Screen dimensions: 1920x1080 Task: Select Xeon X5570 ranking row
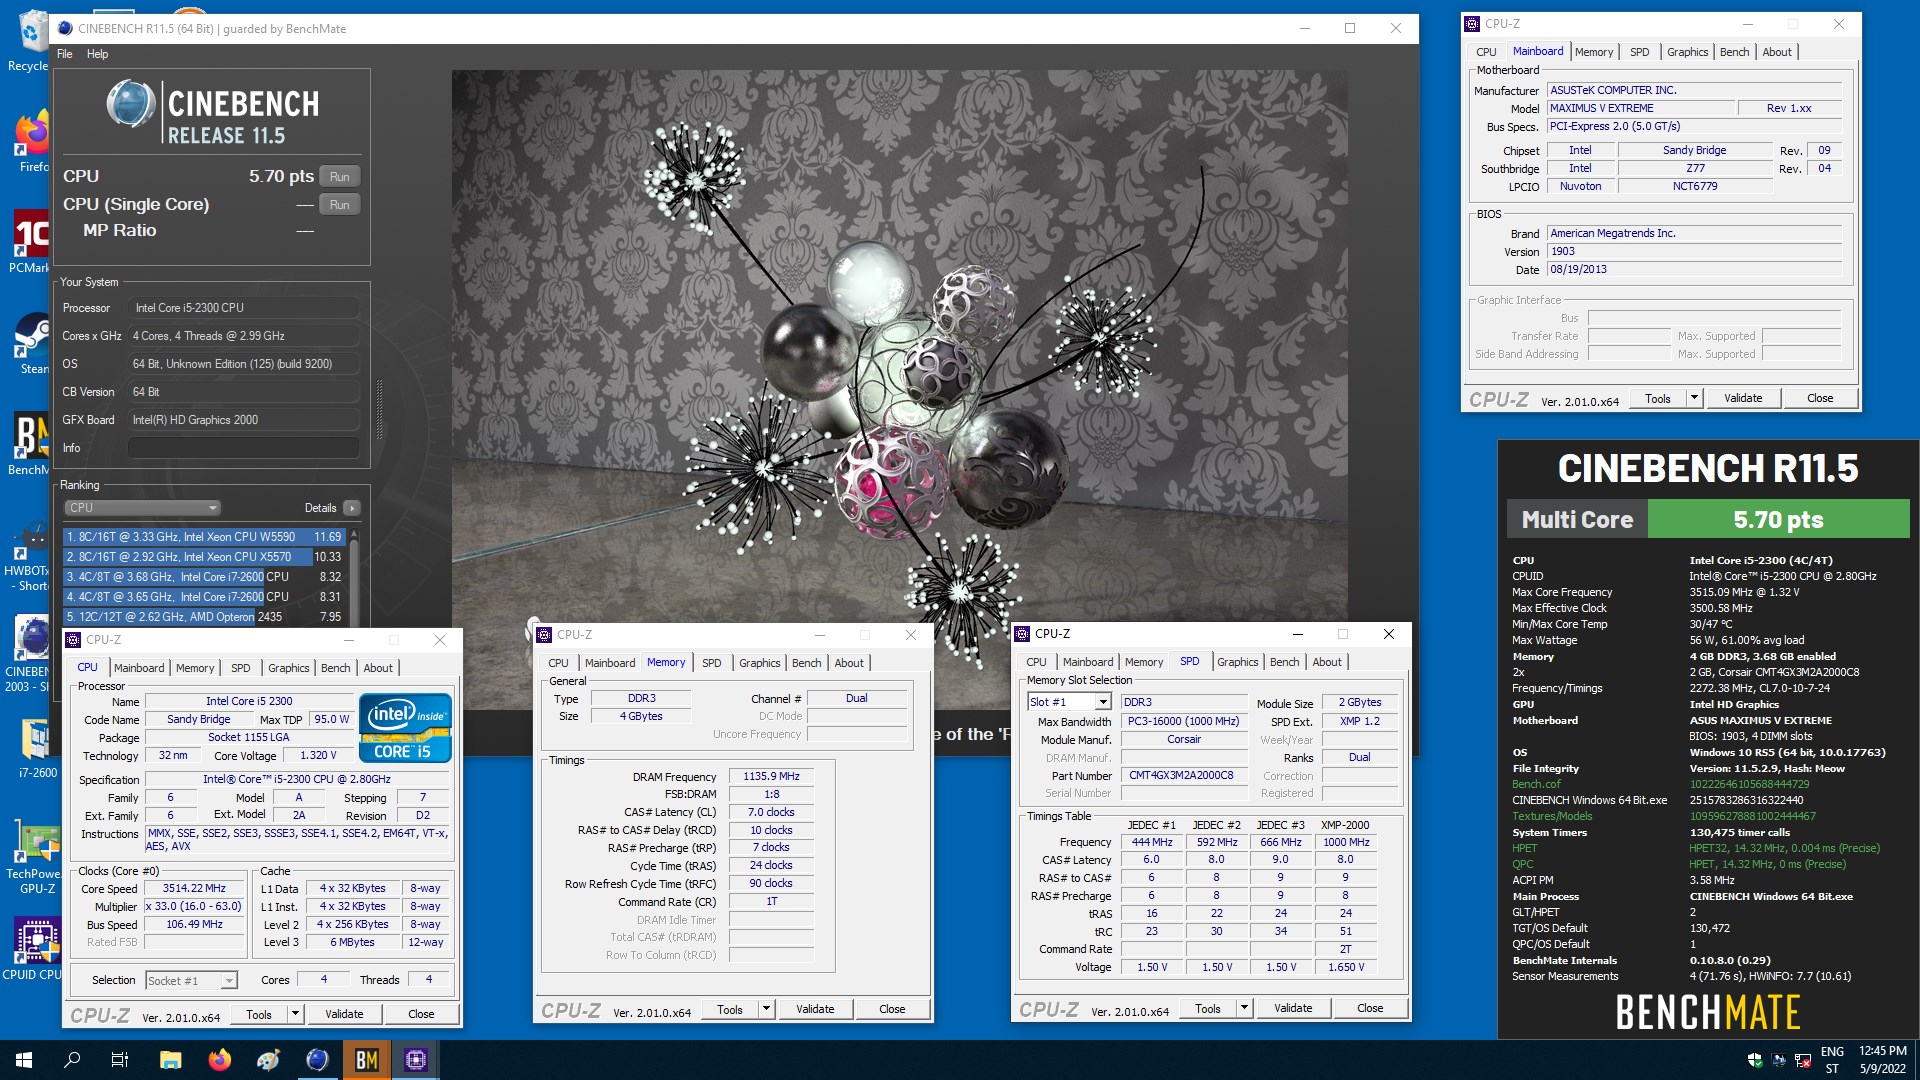204,557
